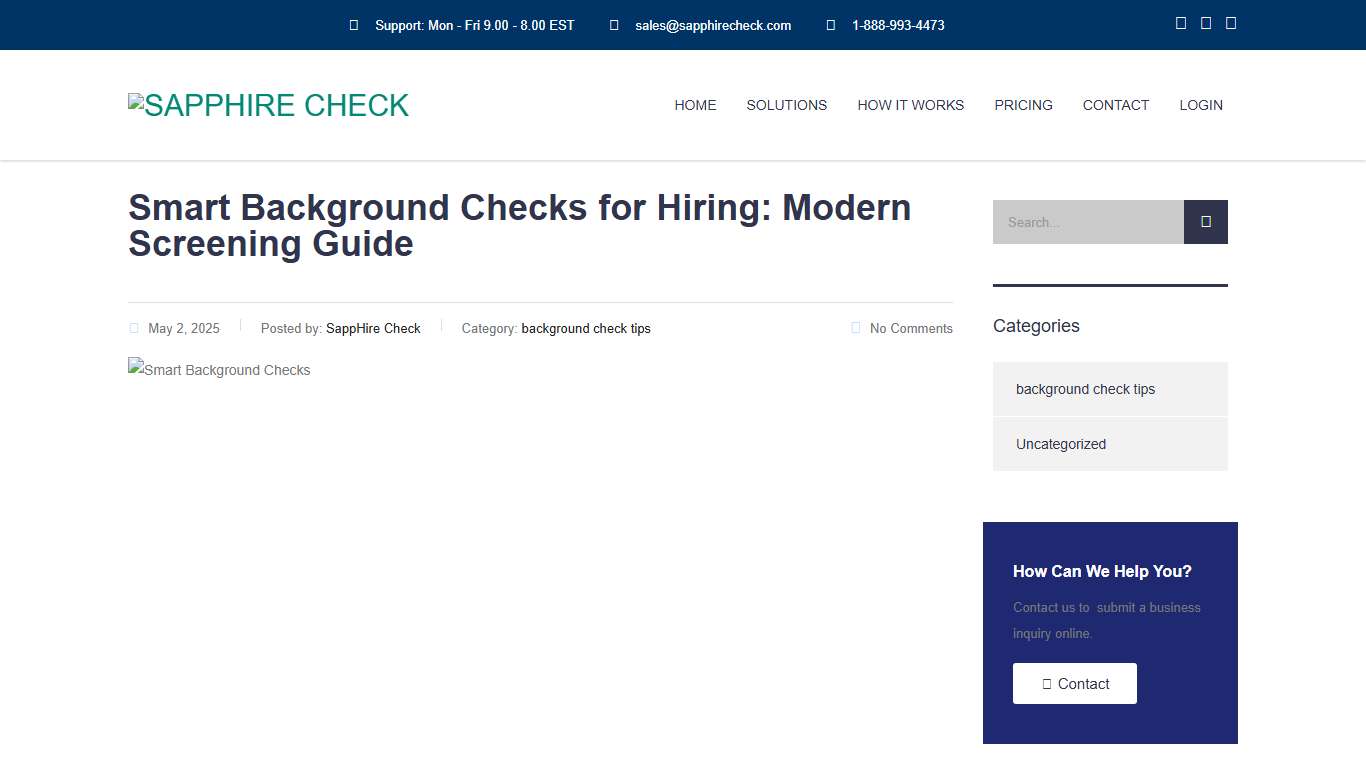
Task: Click the Sapphire Check logo
Action: (268, 105)
